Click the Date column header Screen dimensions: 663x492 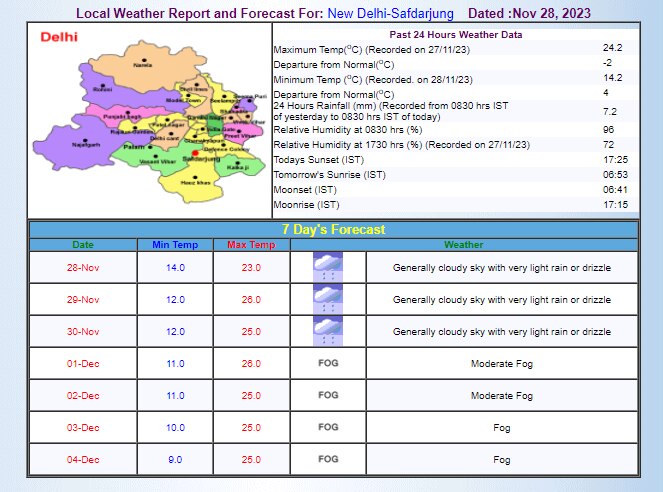click(83, 245)
